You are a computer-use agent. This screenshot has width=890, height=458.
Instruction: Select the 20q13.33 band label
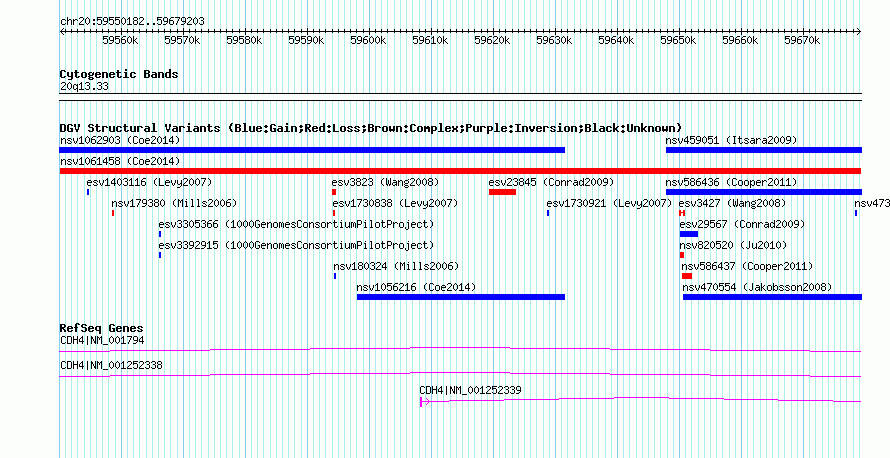point(84,87)
